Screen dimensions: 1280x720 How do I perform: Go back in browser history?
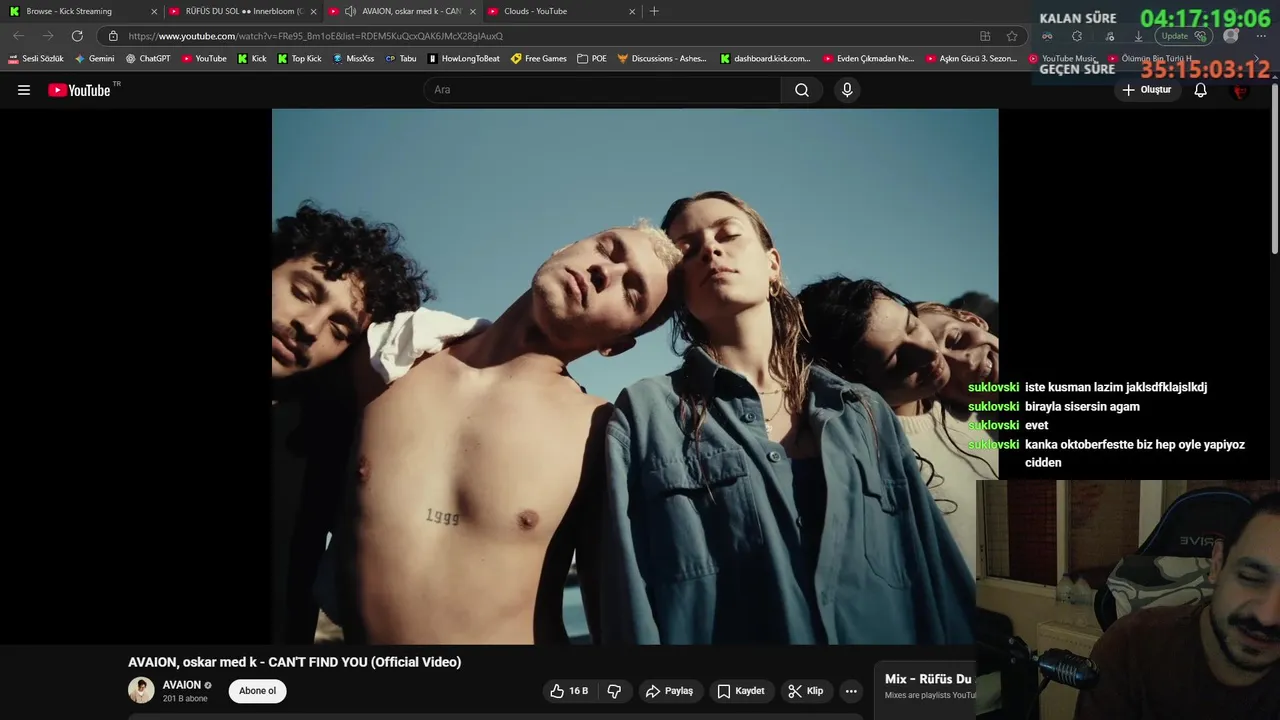coord(18,36)
